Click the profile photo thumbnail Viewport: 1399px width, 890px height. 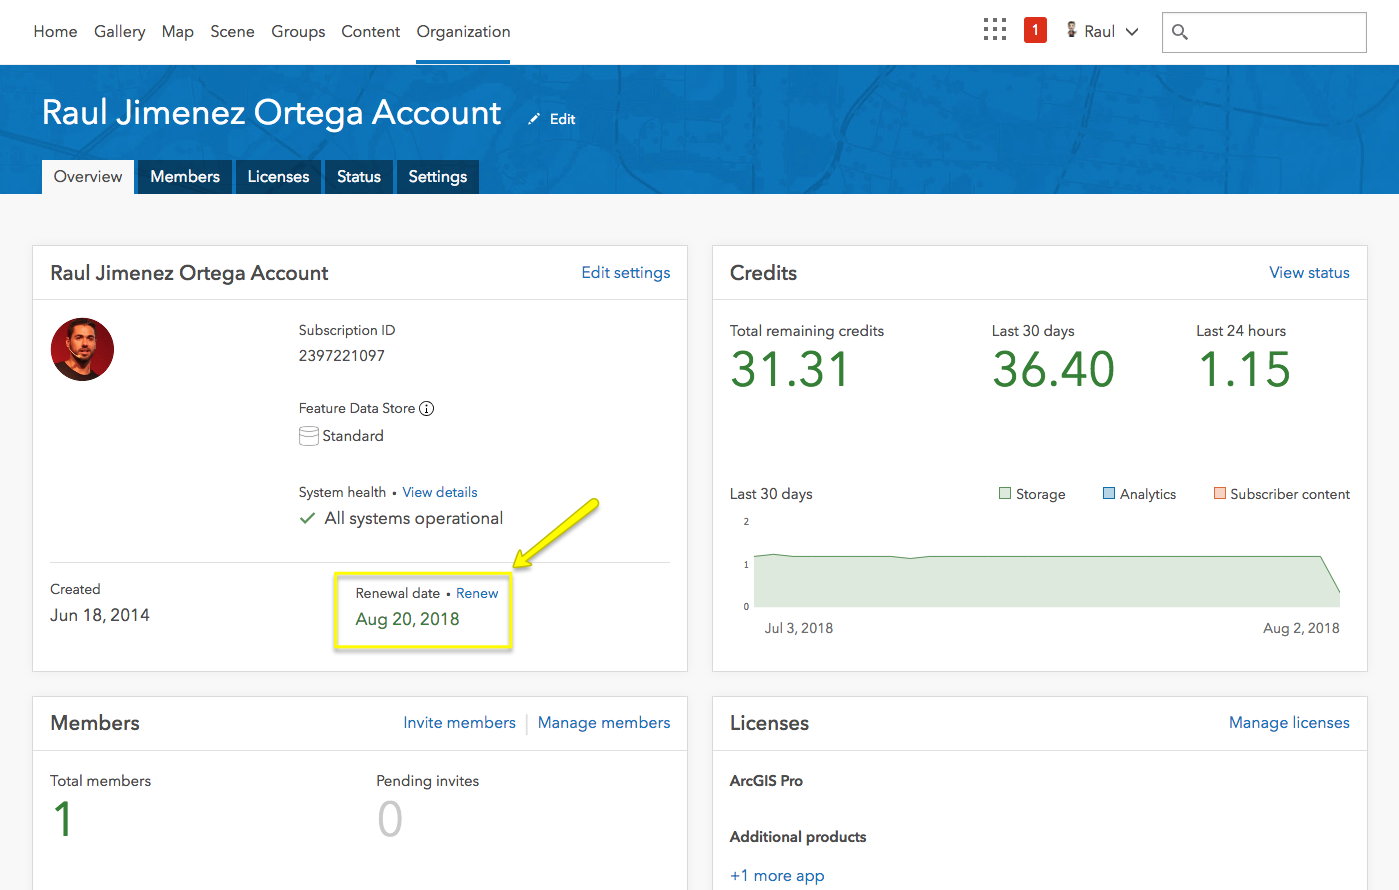coord(82,350)
